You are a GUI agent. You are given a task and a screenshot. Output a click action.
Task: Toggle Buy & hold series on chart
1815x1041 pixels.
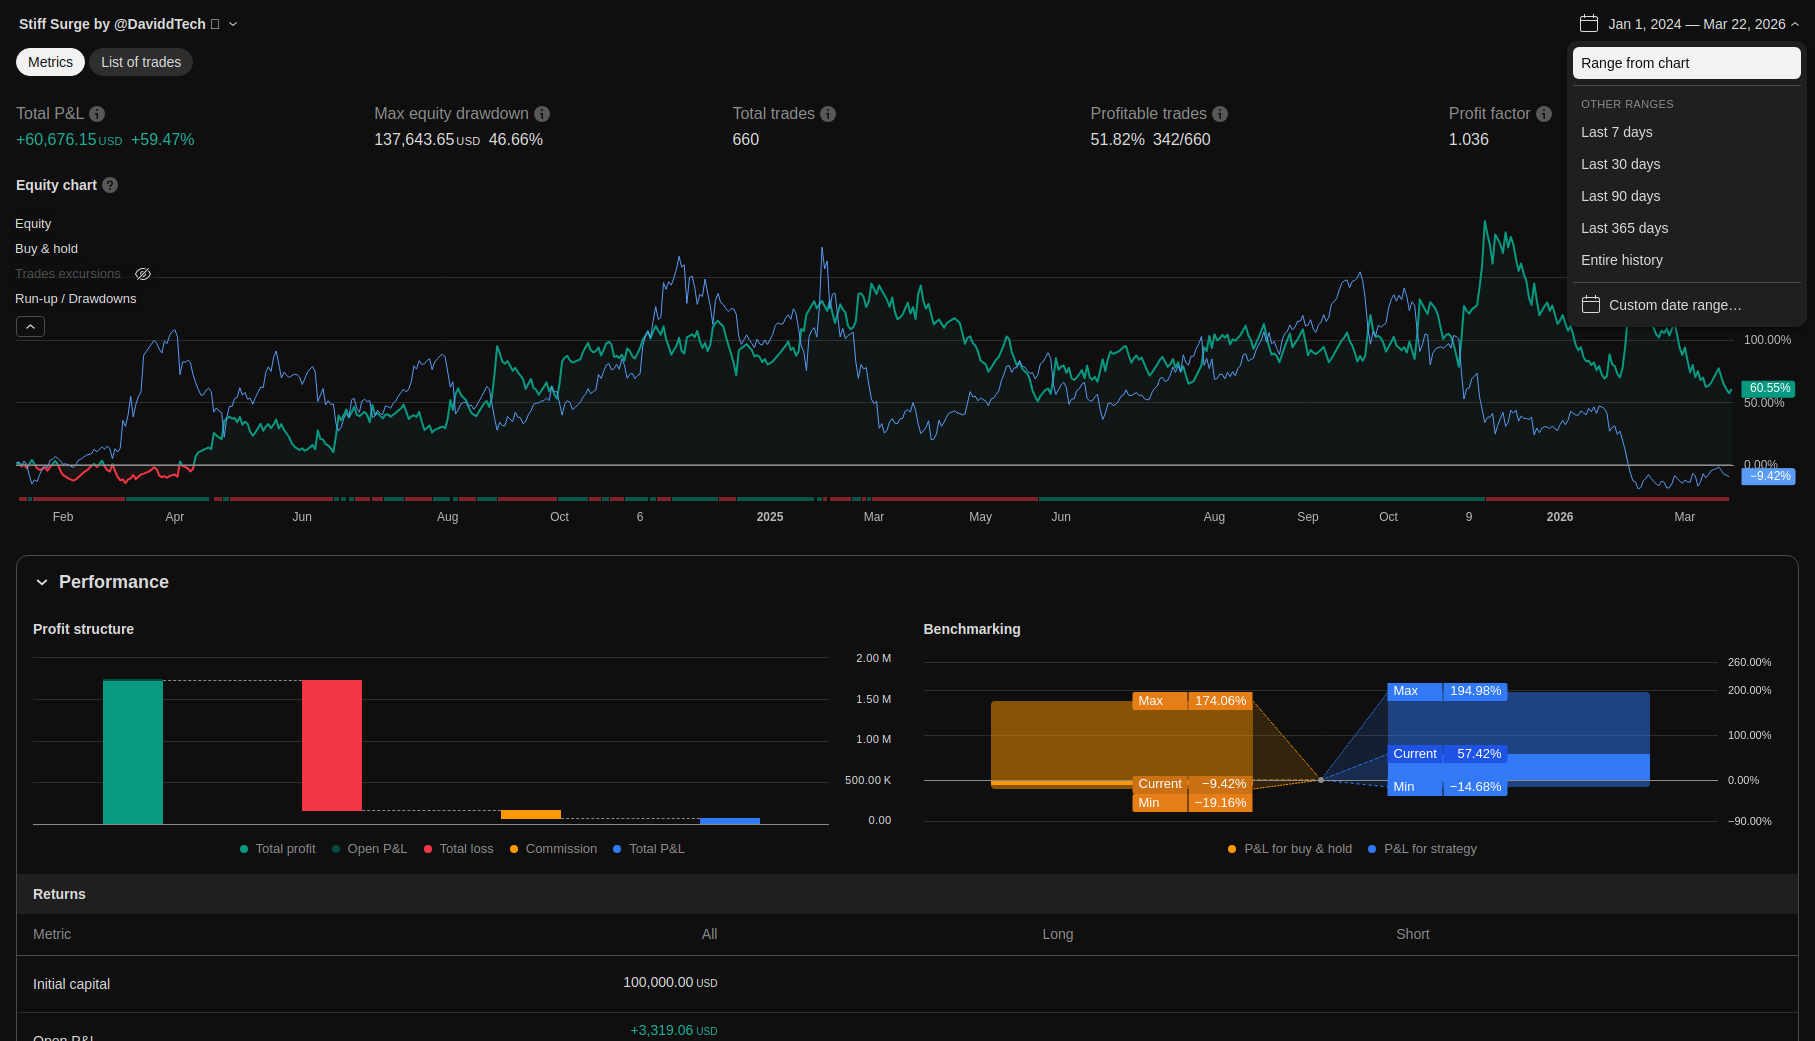(x=46, y=249)
